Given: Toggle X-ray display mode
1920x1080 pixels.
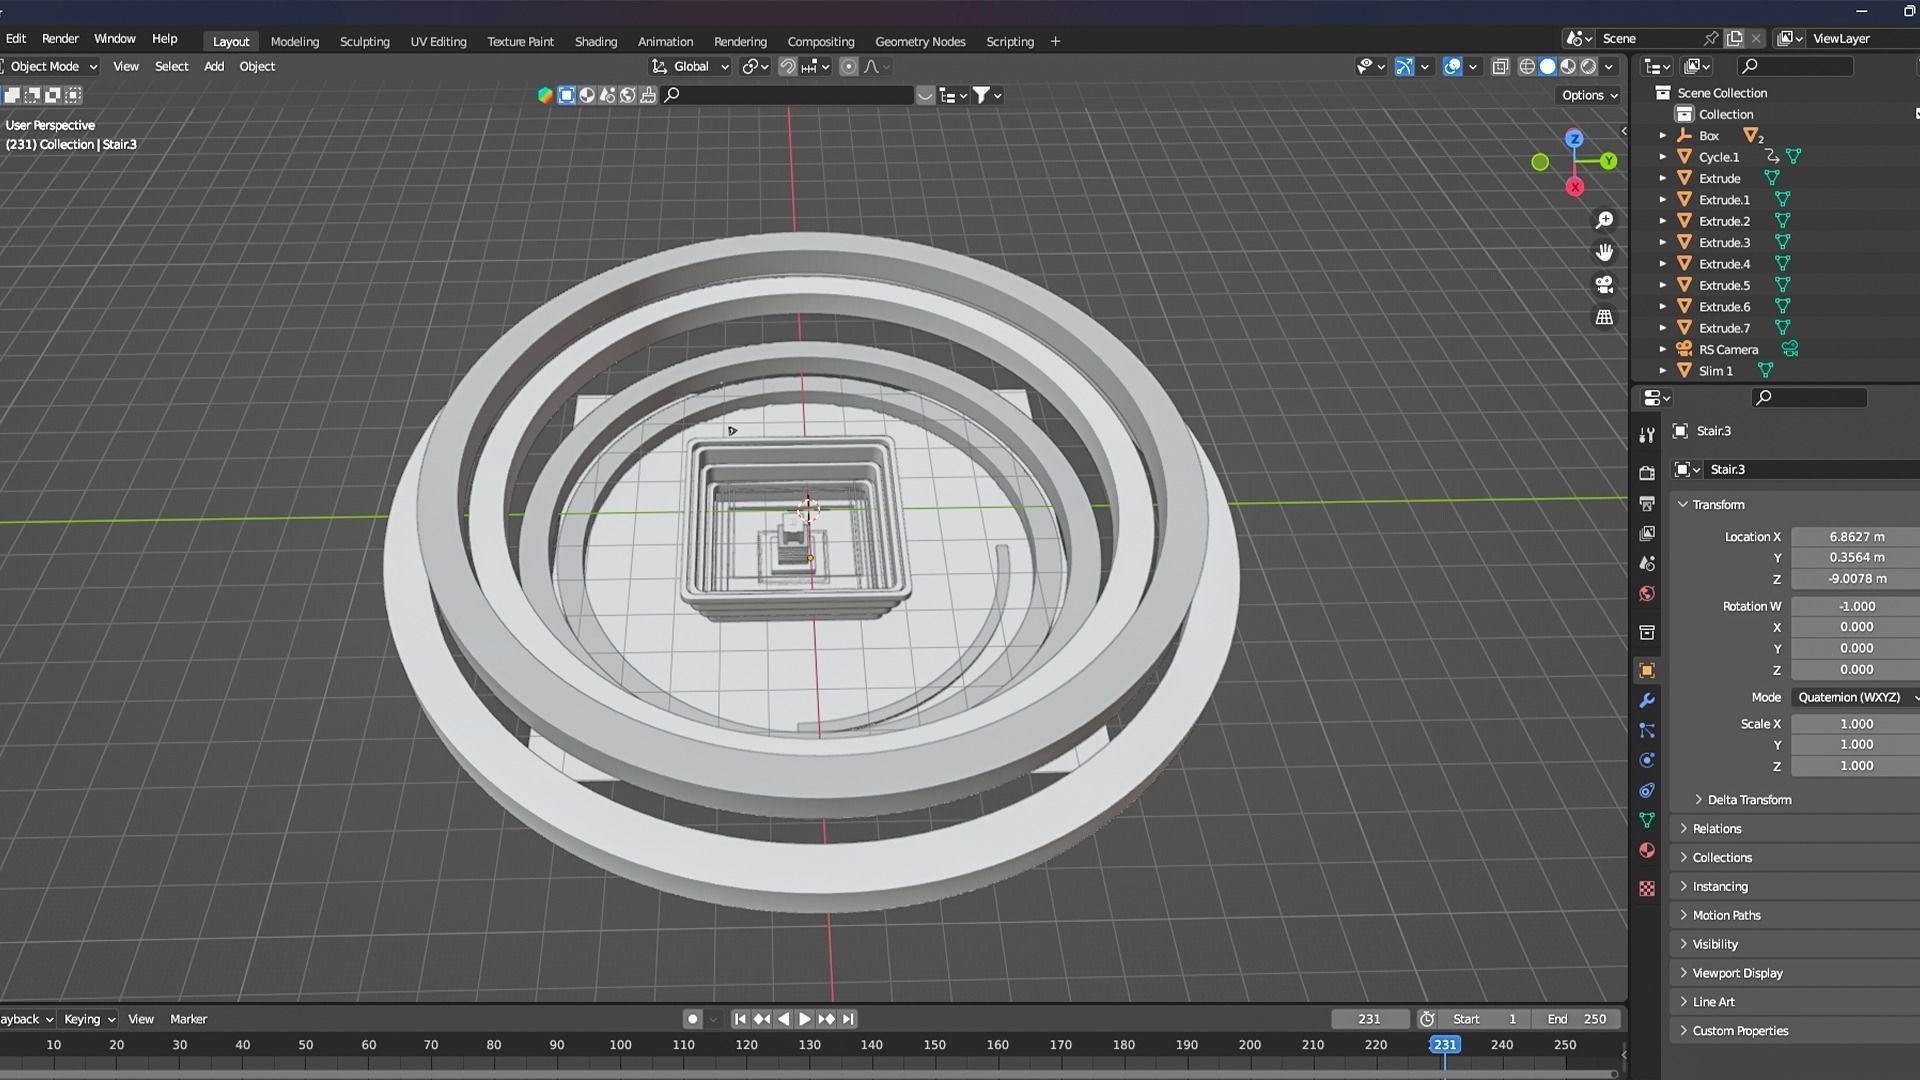Looking at the screenshot, I should click(1500, 67).
